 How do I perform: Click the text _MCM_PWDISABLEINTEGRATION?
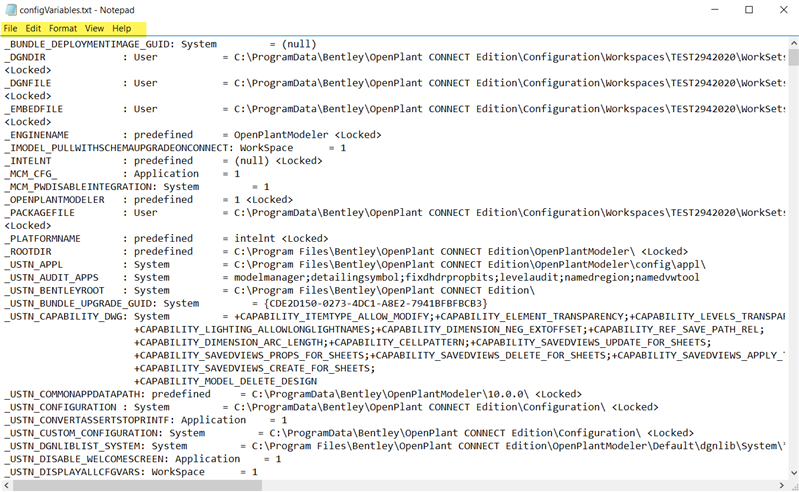tap(78, 187)
